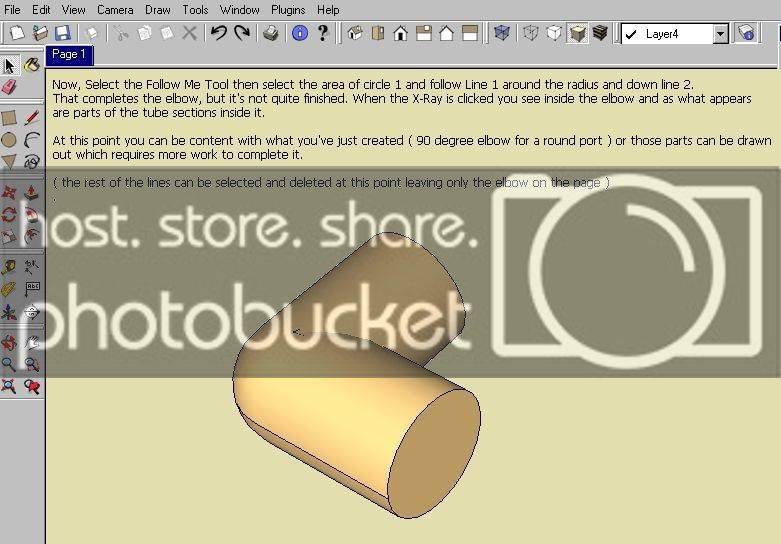Image resolution: width=781 pixels, height=544 pixels.
Task: Click the Copy toolbar icon
Action: pyautogui.click(x=144, y=33)
